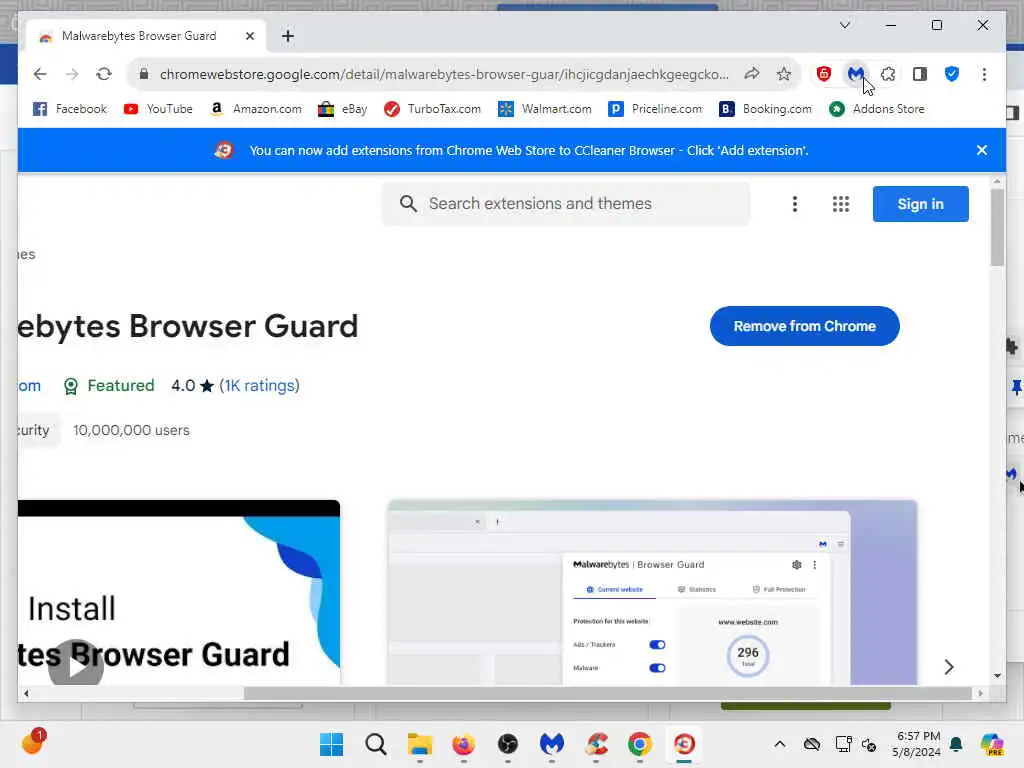Screen dimensions: 1024x768
Task: Play the Install Browser Guard video
Action: coord(76,664)
